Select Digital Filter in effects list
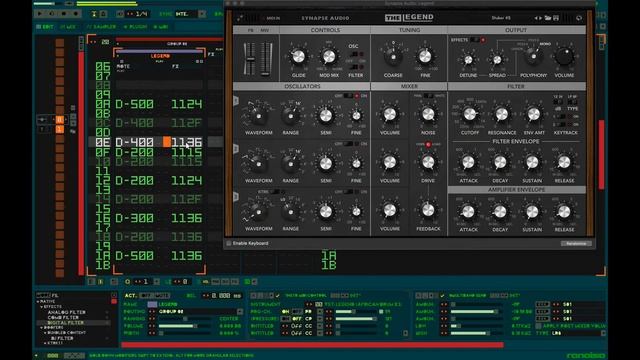The image size is (640, 360). point(65,323)
